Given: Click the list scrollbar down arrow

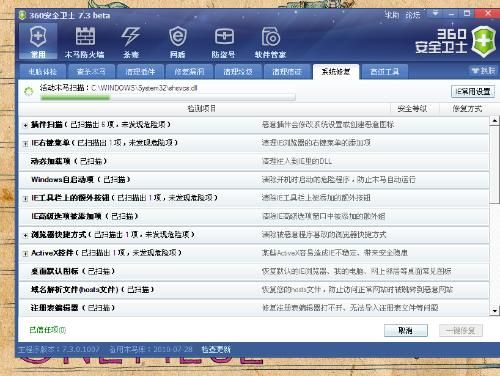Looking at the screenshot, I should [495, 311].
